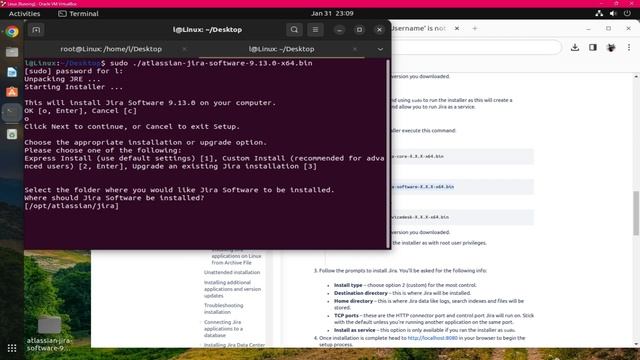Click the volume speaker icon
The width and height of the screenshot is (640, 360).
613,13
